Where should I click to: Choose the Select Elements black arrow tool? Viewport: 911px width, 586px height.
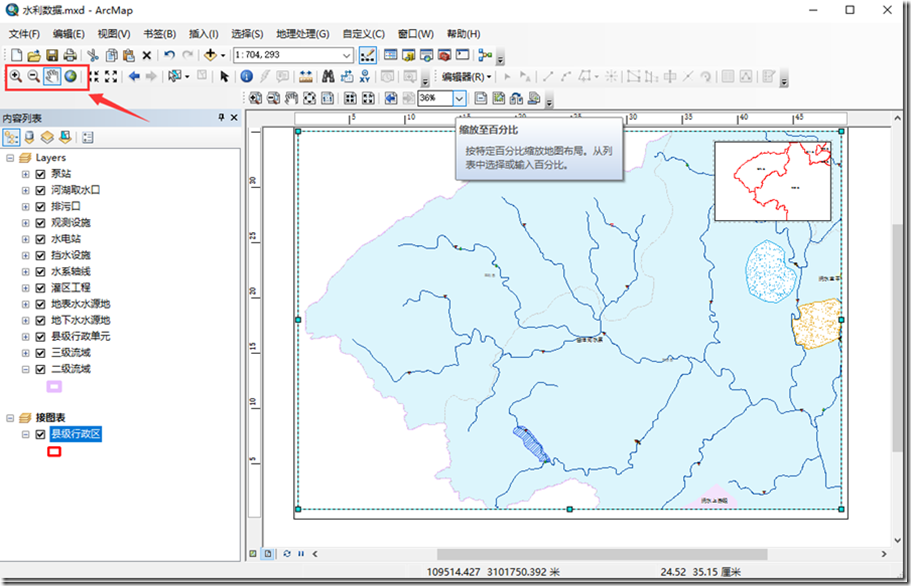[x=224, y=76]
